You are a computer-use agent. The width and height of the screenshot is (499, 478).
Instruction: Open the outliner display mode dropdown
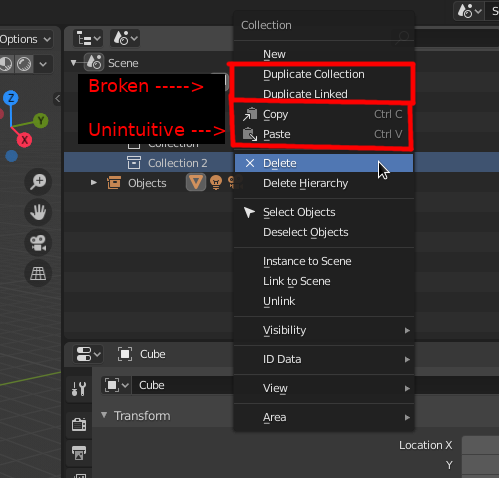[88, 39]
